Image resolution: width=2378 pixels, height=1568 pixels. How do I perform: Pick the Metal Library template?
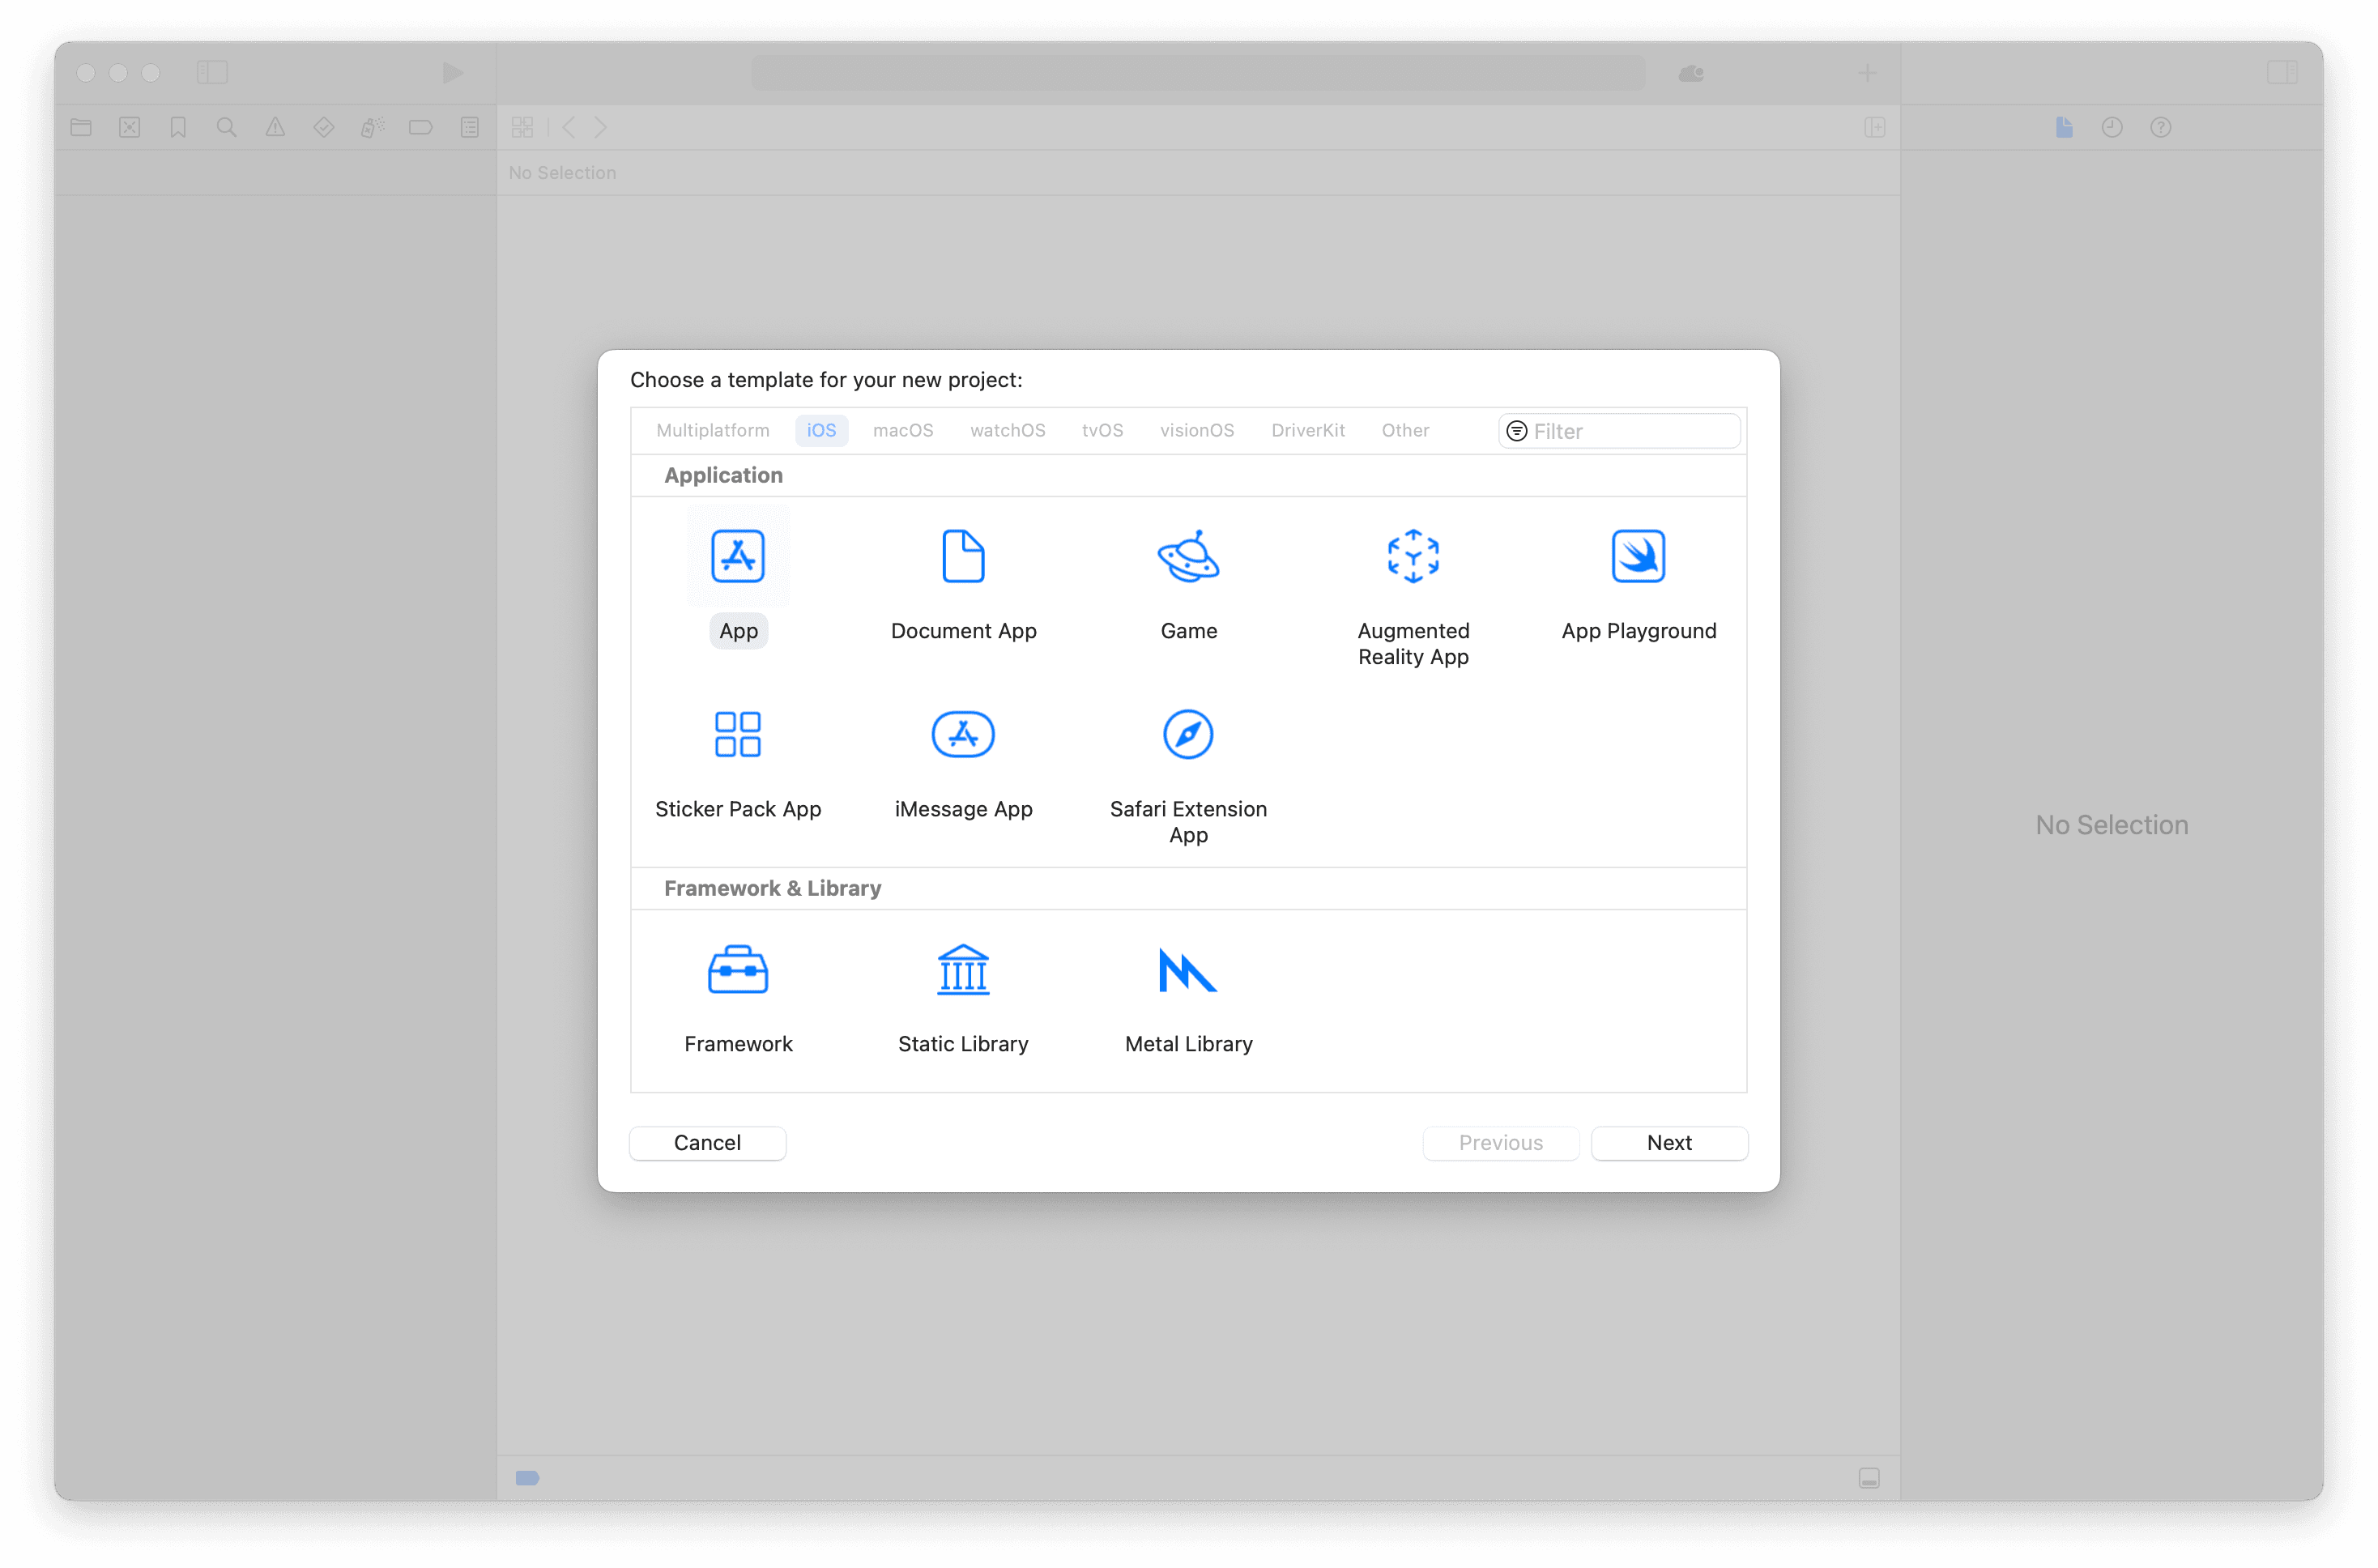pyautogui.click(x=1188, y=970)
